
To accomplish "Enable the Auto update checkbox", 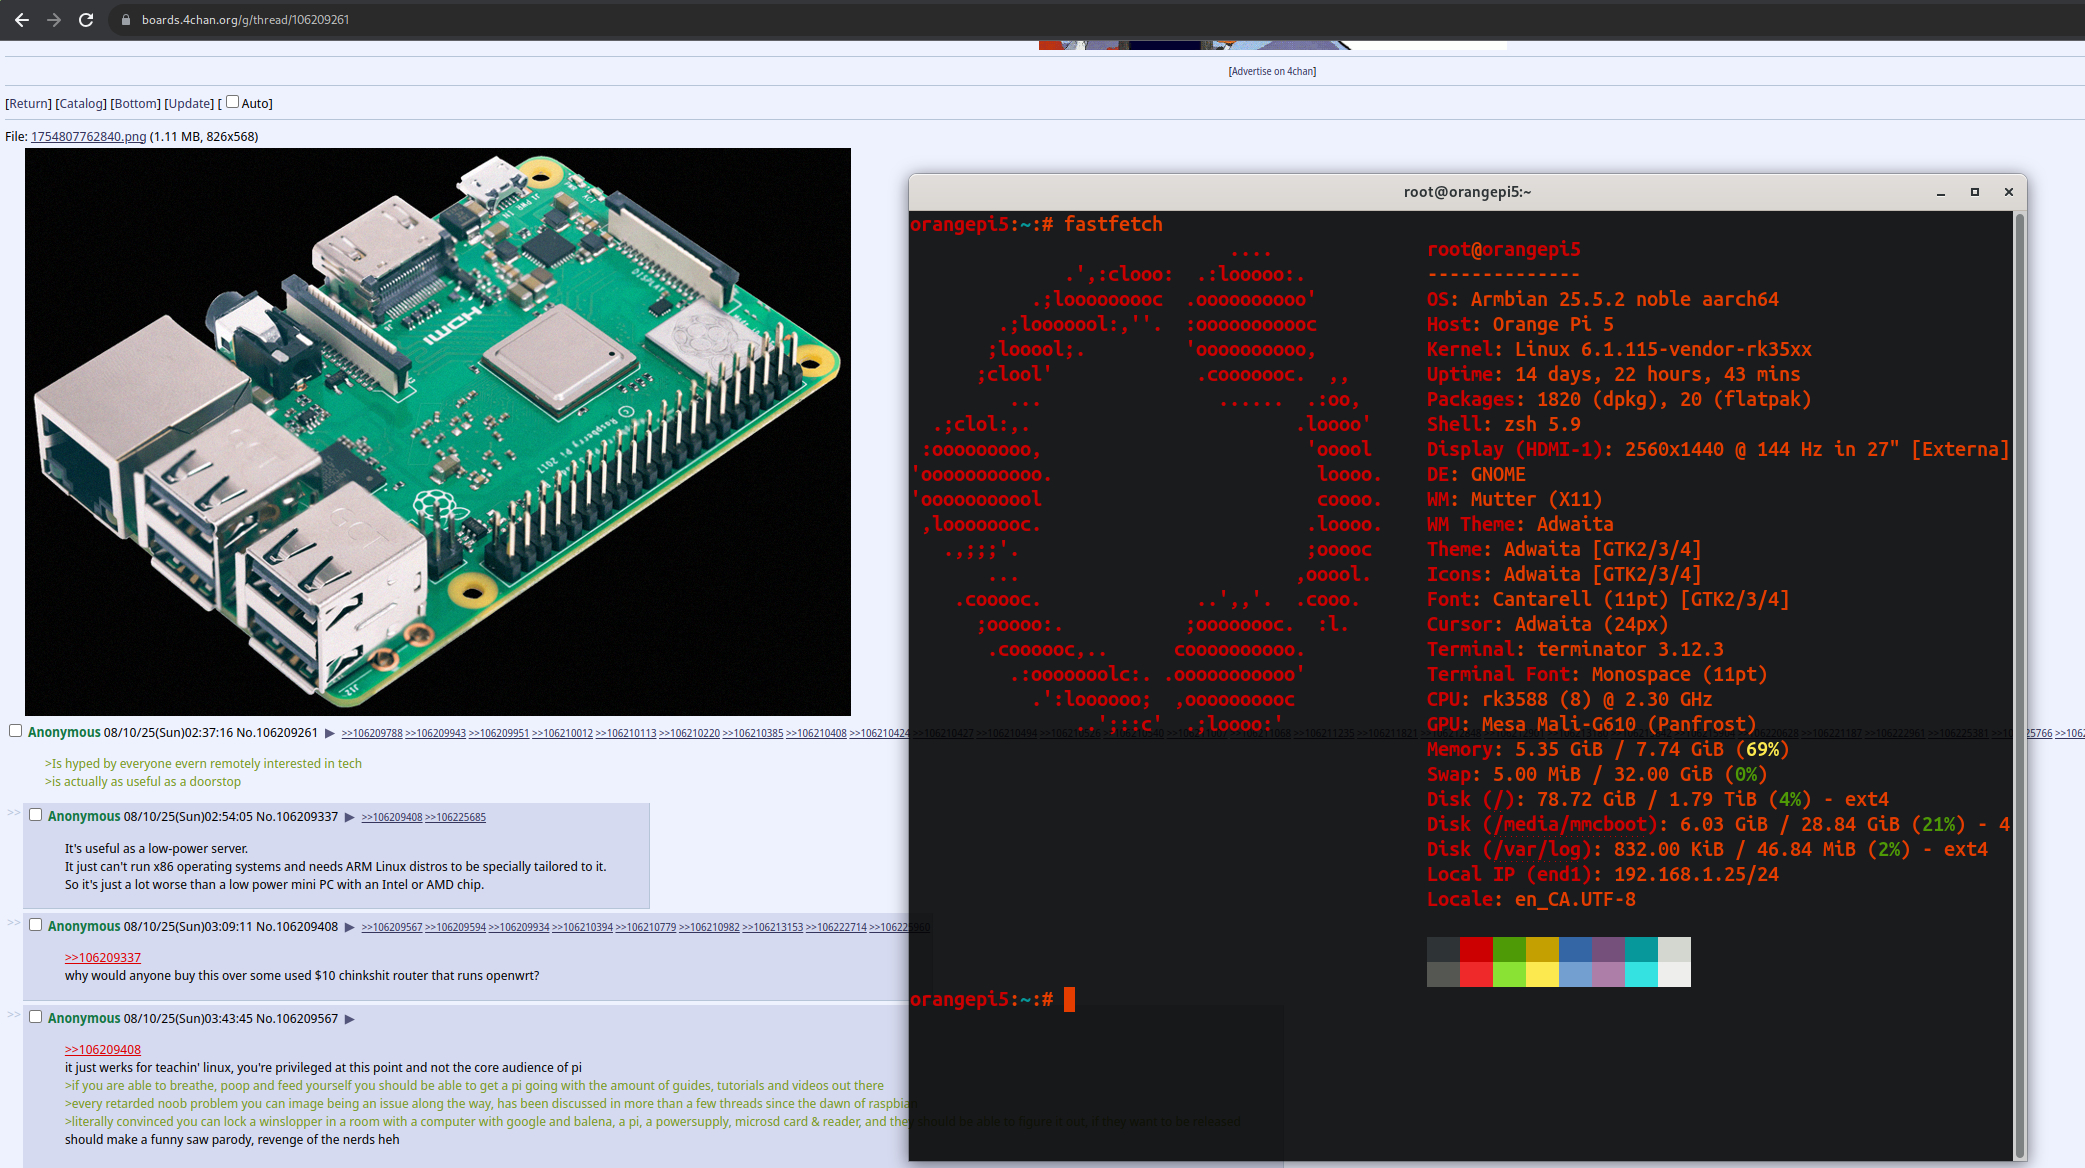I will [232, 102].
